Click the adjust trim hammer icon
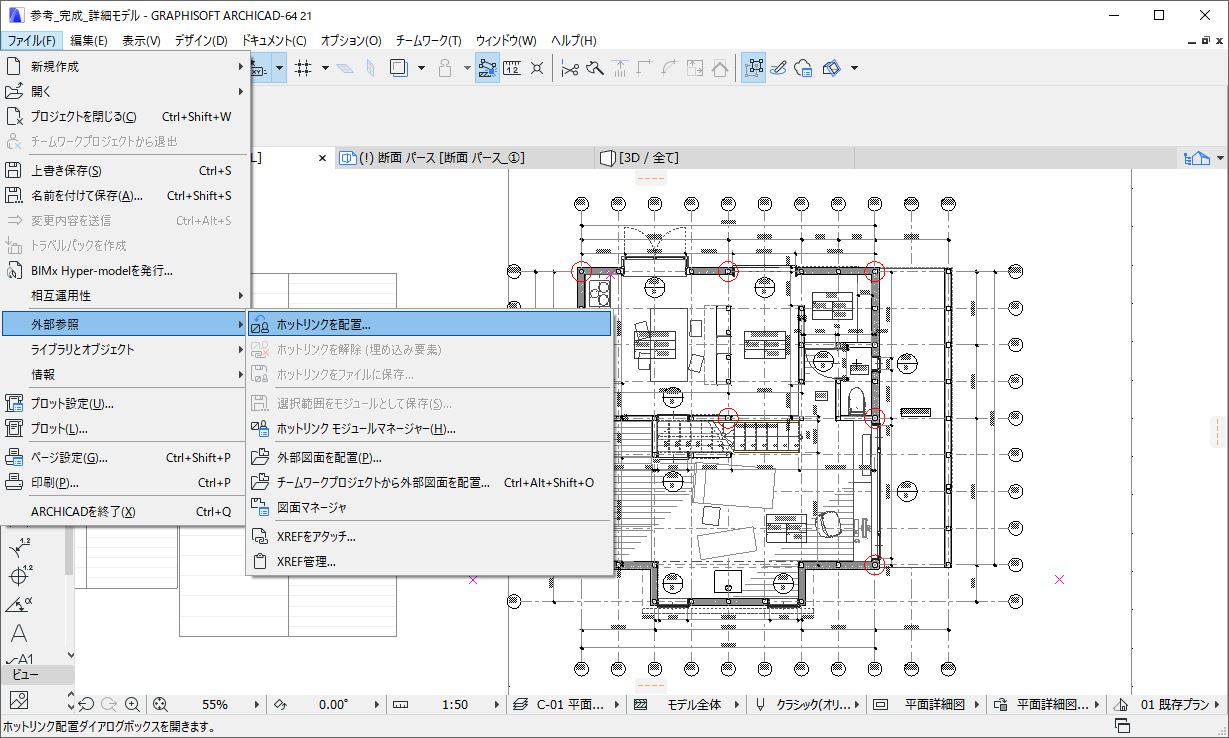The image size is (1229, 738). (x=595, y=68)
